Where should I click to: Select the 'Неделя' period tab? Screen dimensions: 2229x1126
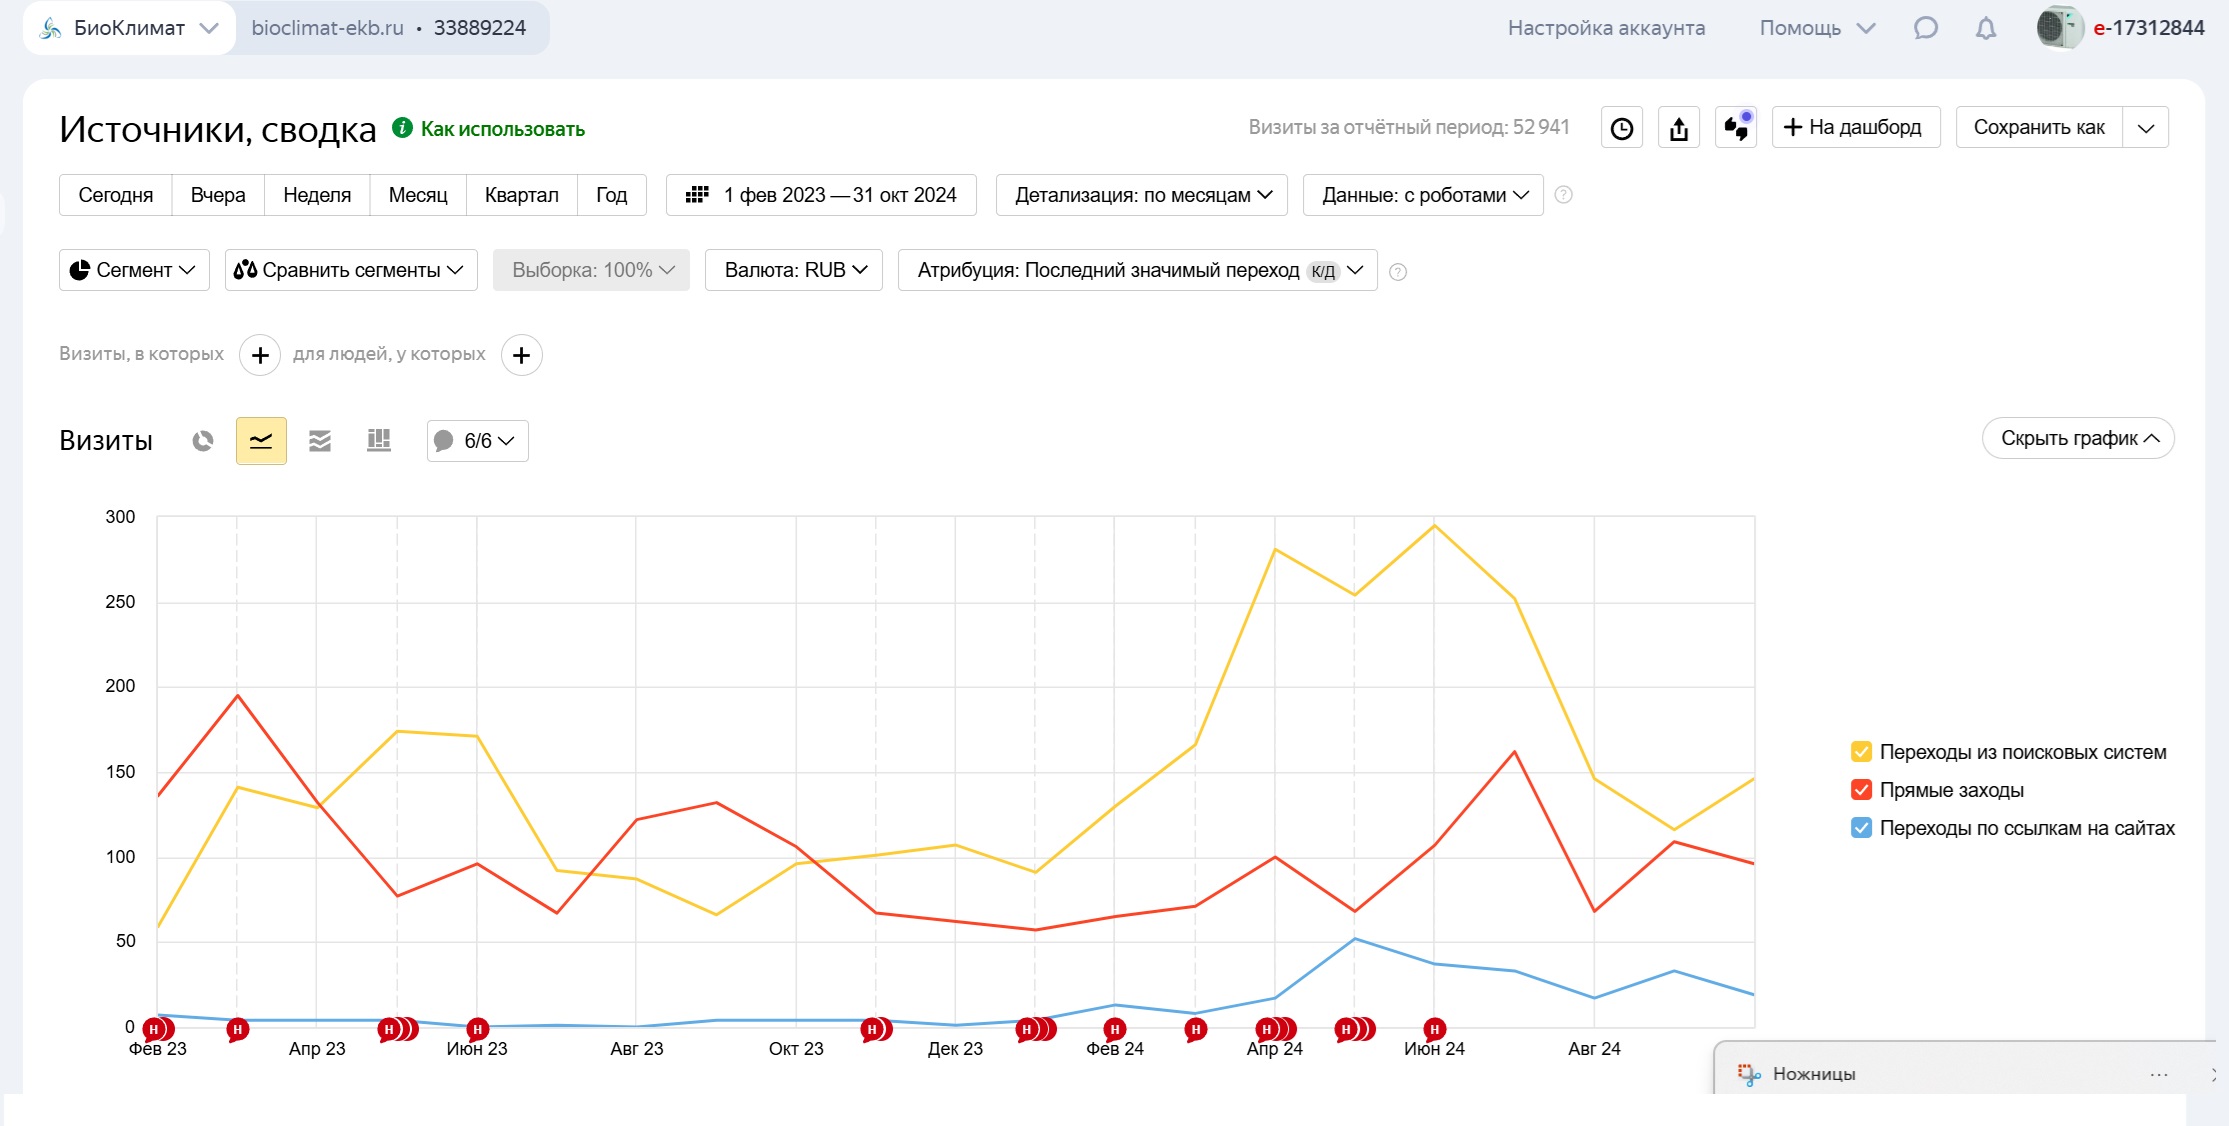coord(317,195)
